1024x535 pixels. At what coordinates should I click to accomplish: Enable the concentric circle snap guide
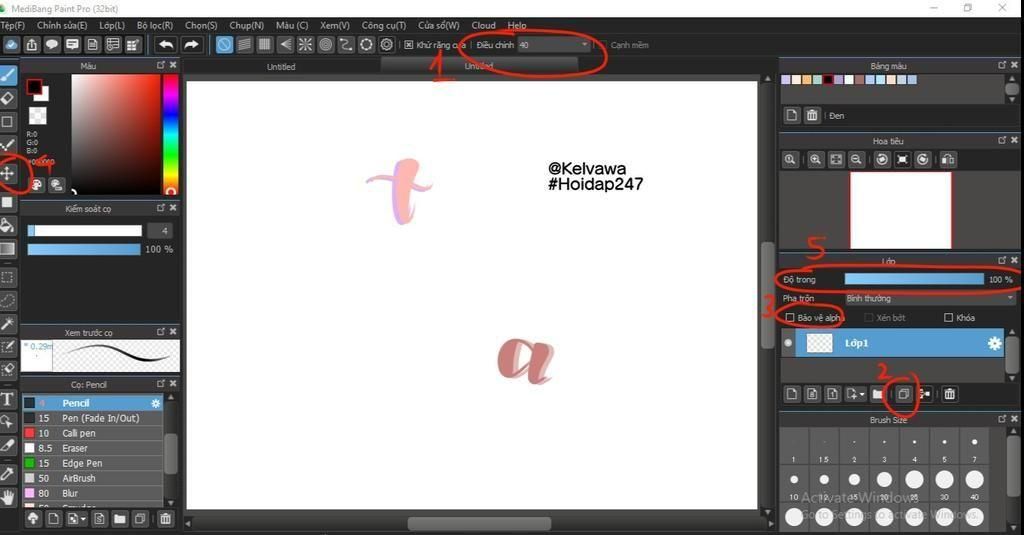click(325, 44)
